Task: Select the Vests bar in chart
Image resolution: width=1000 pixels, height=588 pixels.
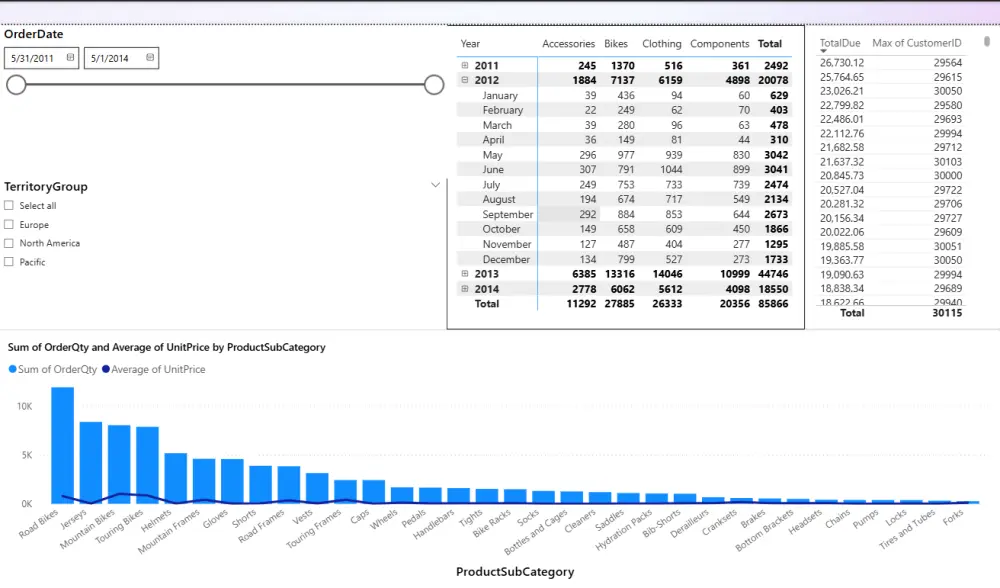Action: (x=317, y=488)
